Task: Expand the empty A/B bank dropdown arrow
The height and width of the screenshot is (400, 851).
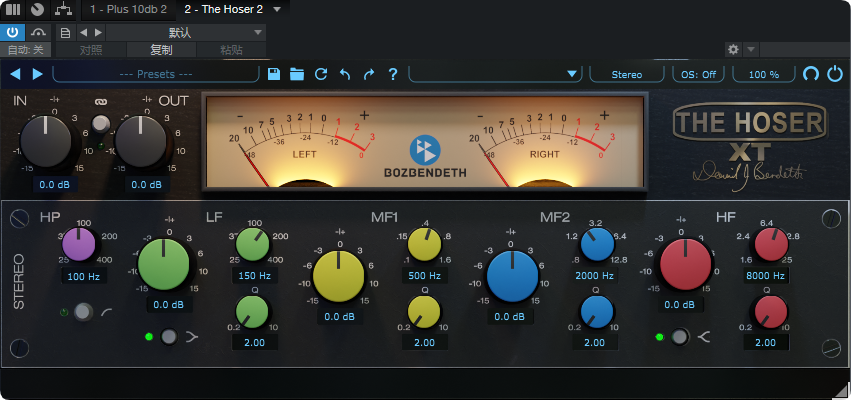Action: point(571,74)
